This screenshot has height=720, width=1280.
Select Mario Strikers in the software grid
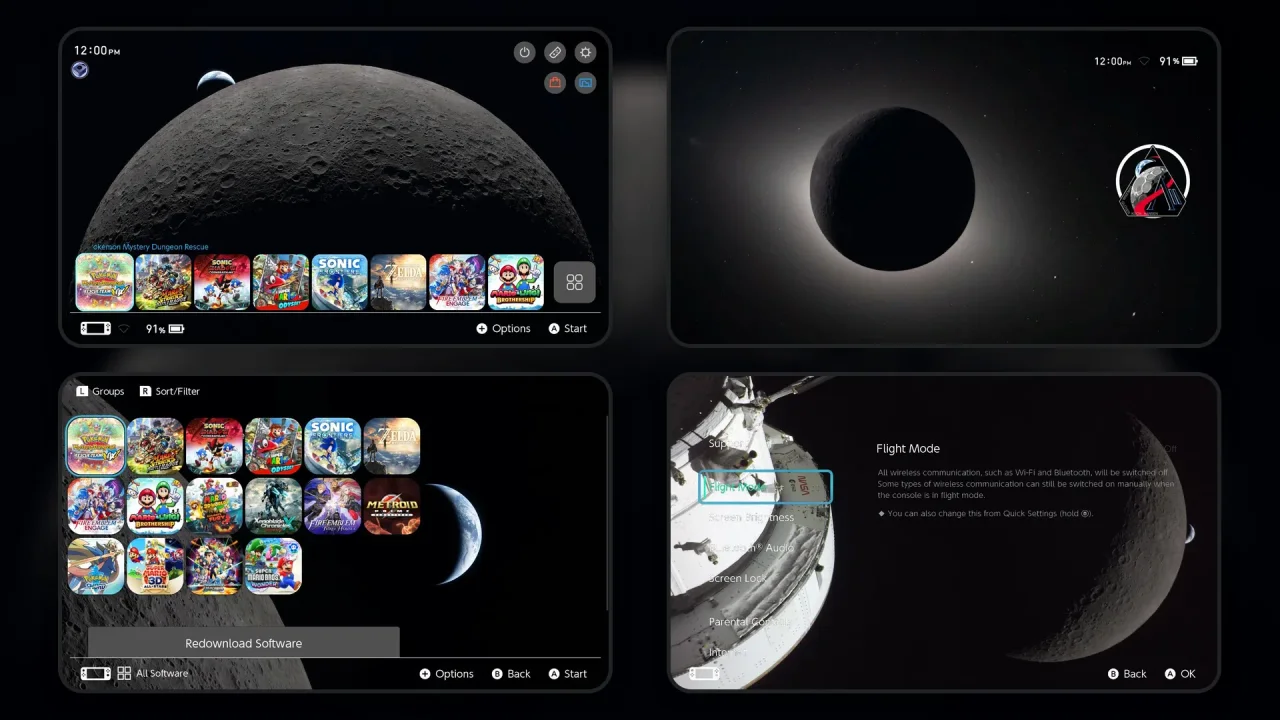click(155, 446)
